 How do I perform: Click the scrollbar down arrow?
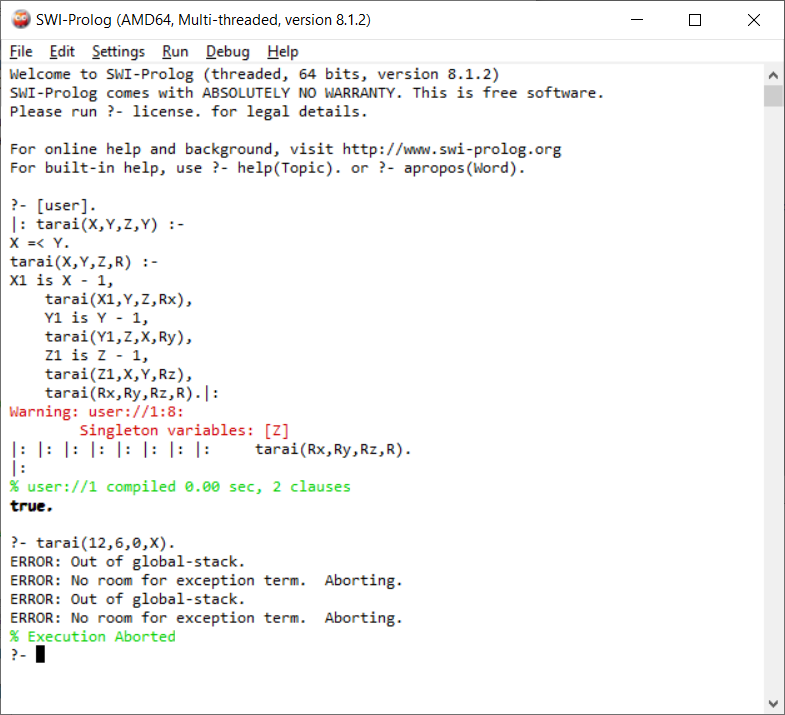pos(773,703)
